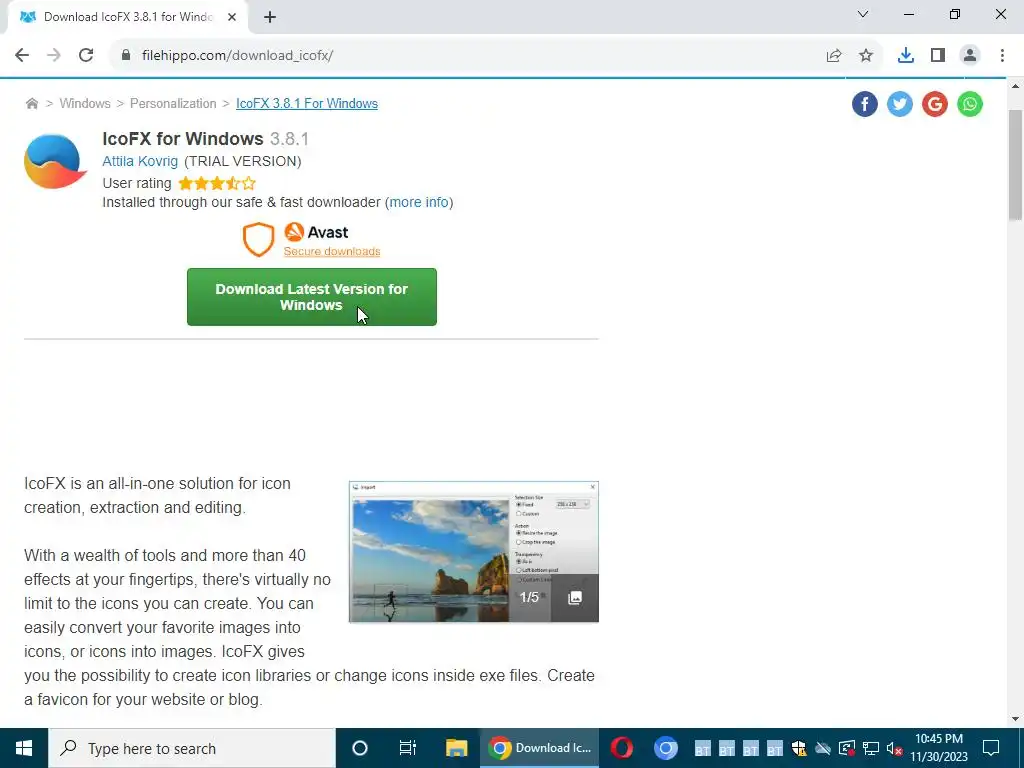The height and width of the screenshot is (768, 1024).
Task: Open the Personalization breadcrumb link
Action: click(173, 104)
